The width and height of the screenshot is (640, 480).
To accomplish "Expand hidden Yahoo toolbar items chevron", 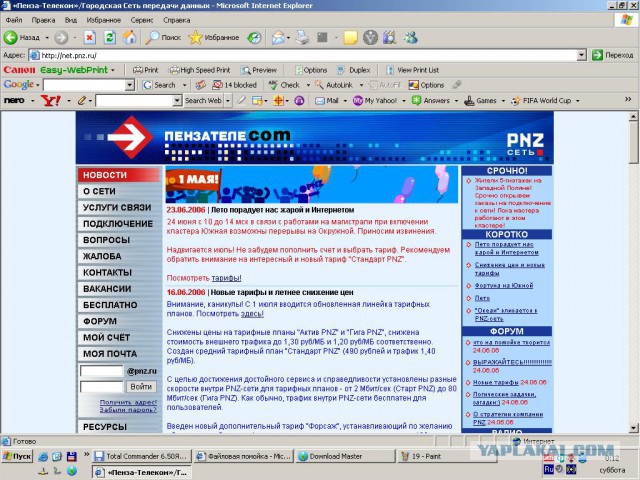I will click(x=628, y=99).
